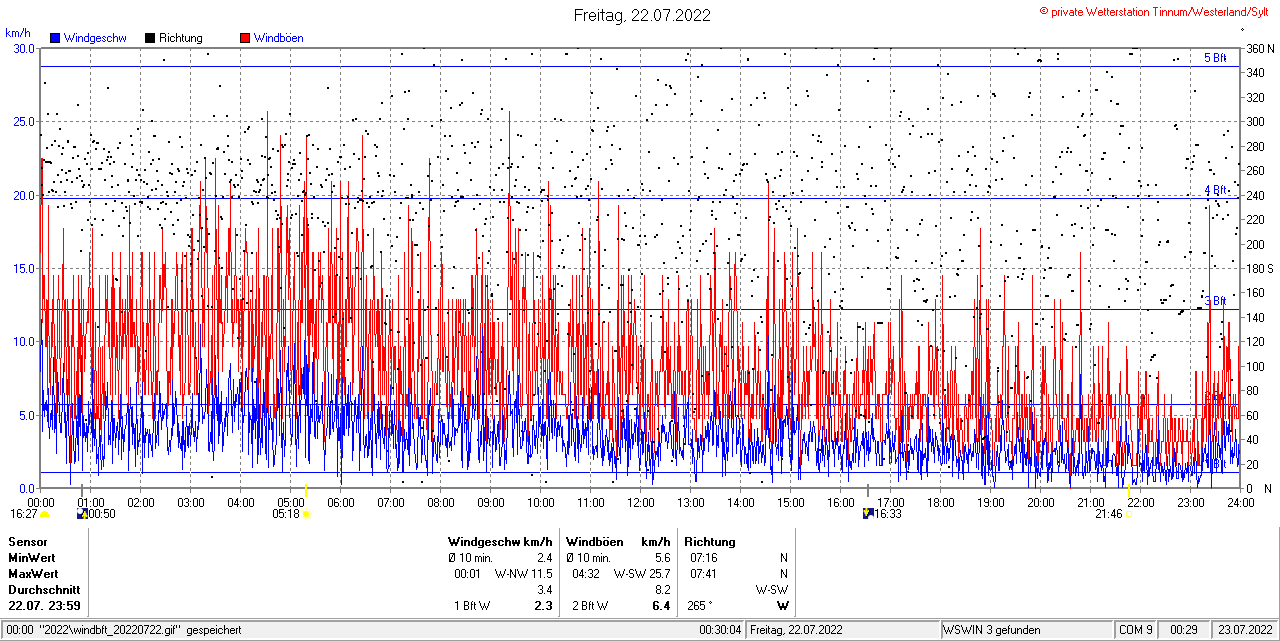The width and height of the screenshot is (1280, 641).
Task: Click the Windböen km/h column header
Action: pos(618,542)
